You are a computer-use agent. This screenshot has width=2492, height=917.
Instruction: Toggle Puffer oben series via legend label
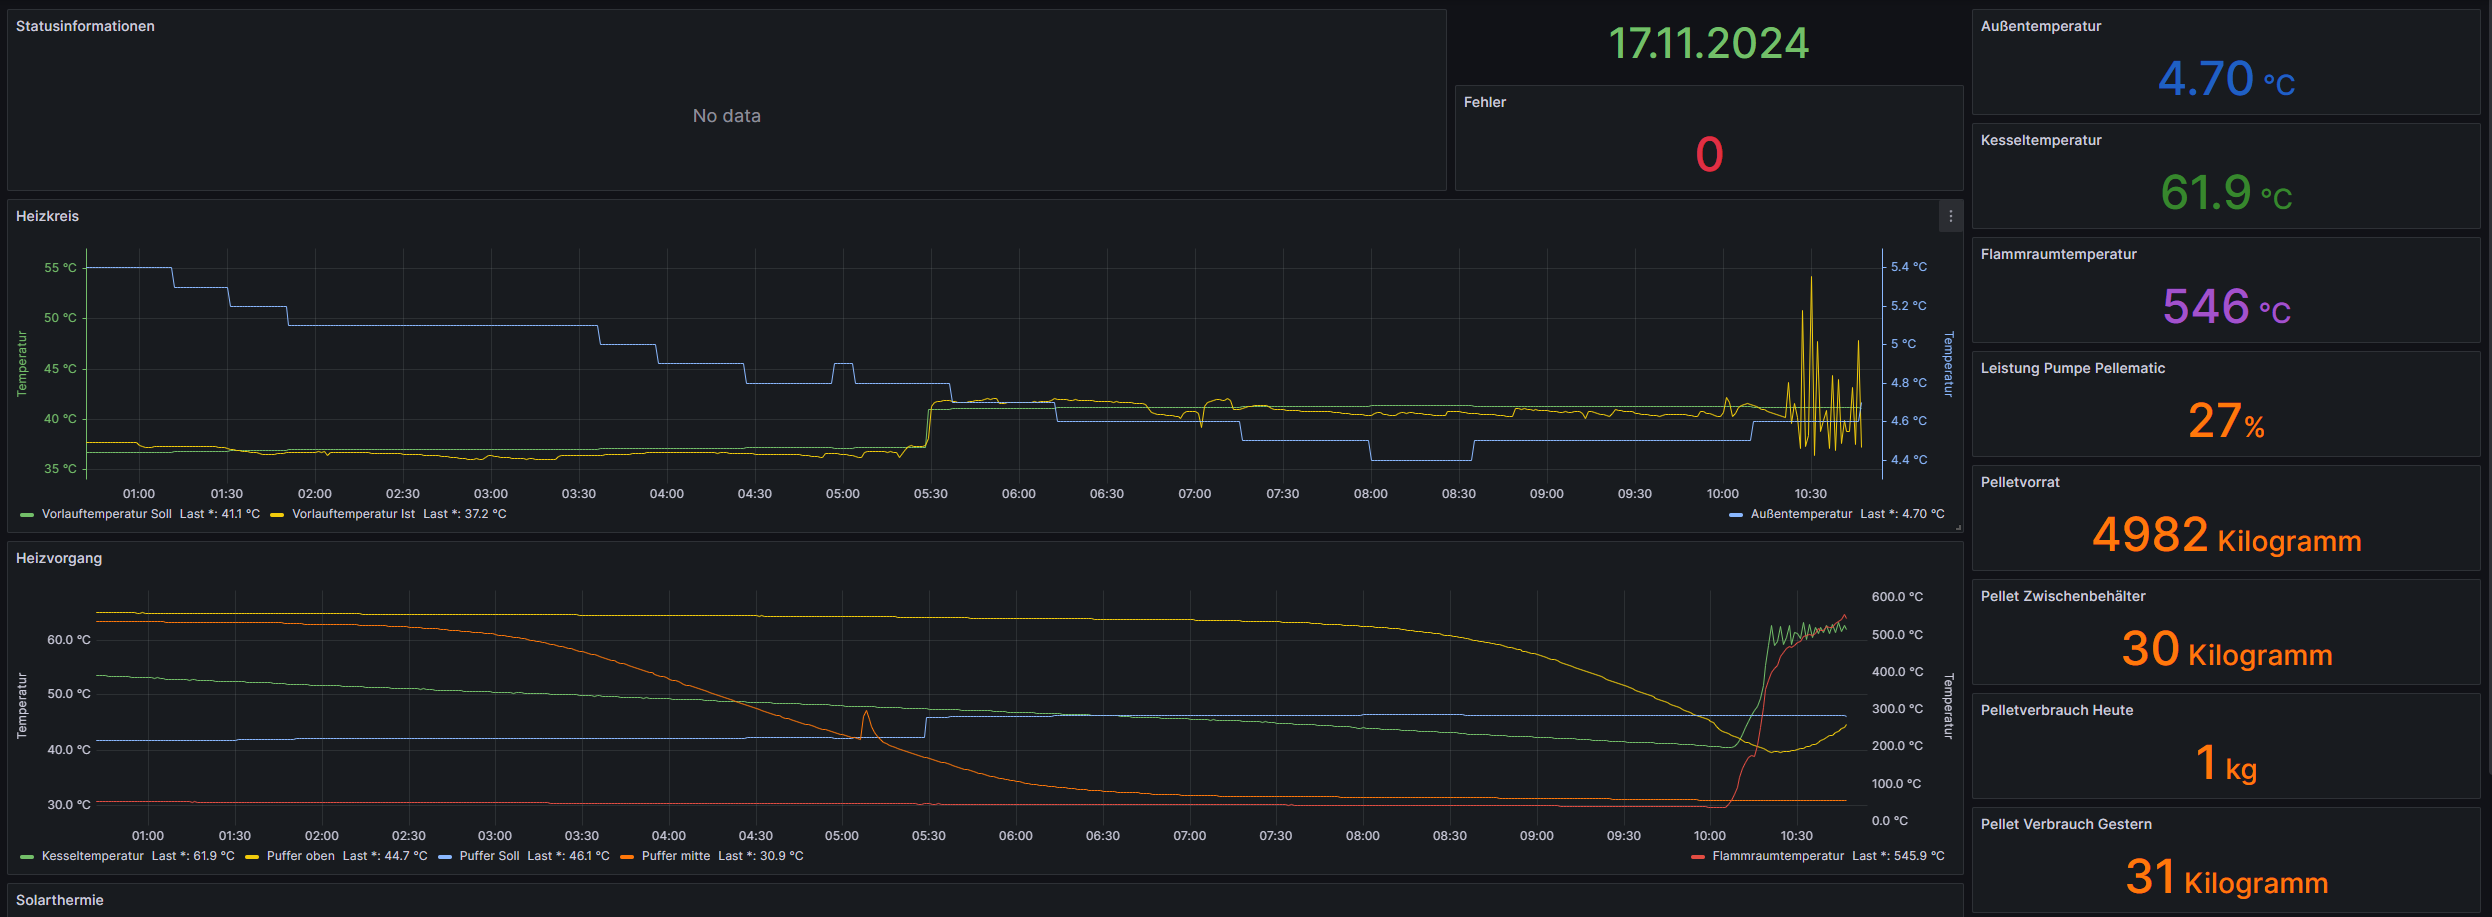coord(300,856)
